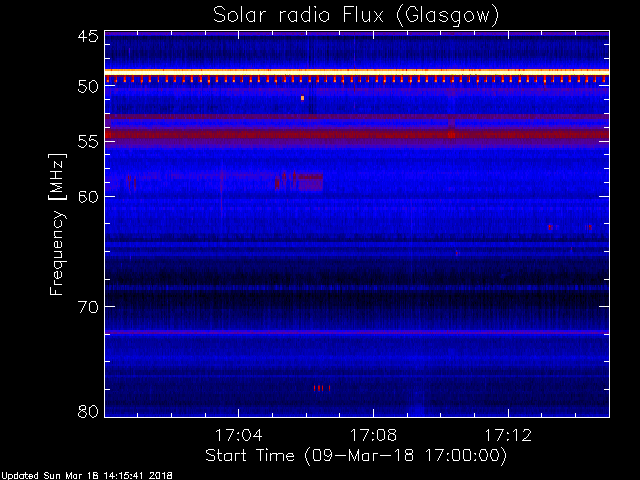Select the 50 frequency axis label
Image resolution: width=640 pixels, height=480 pixels.
(x=88, y=87)
